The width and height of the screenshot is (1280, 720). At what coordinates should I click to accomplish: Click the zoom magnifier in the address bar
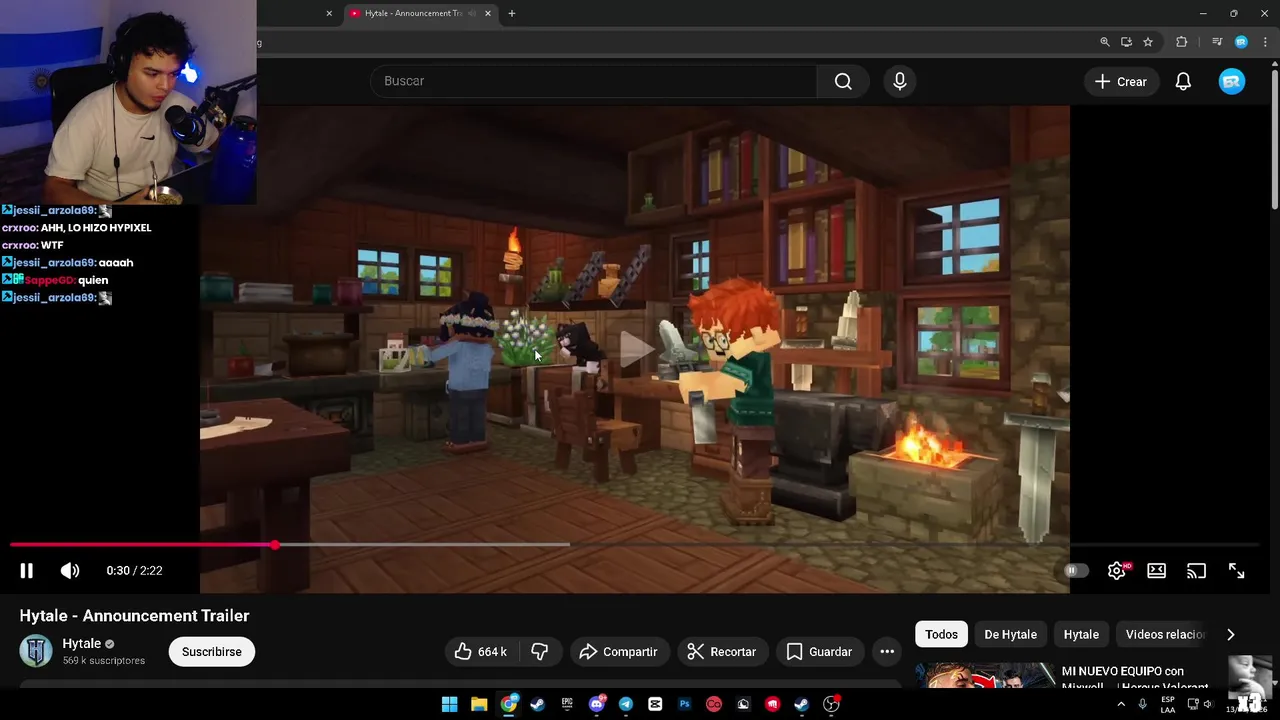[x=1105, y=42]
